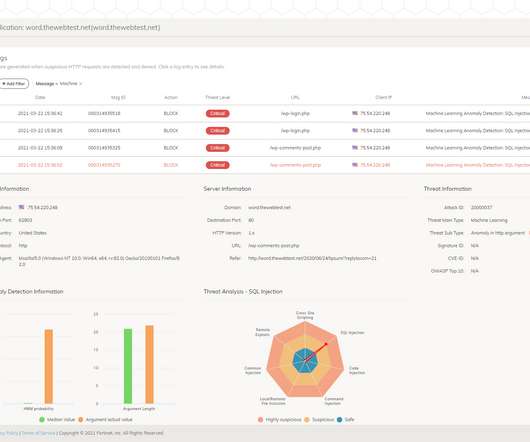
Task: Click the country flag in the highlighted row
Action: point(355,165)
